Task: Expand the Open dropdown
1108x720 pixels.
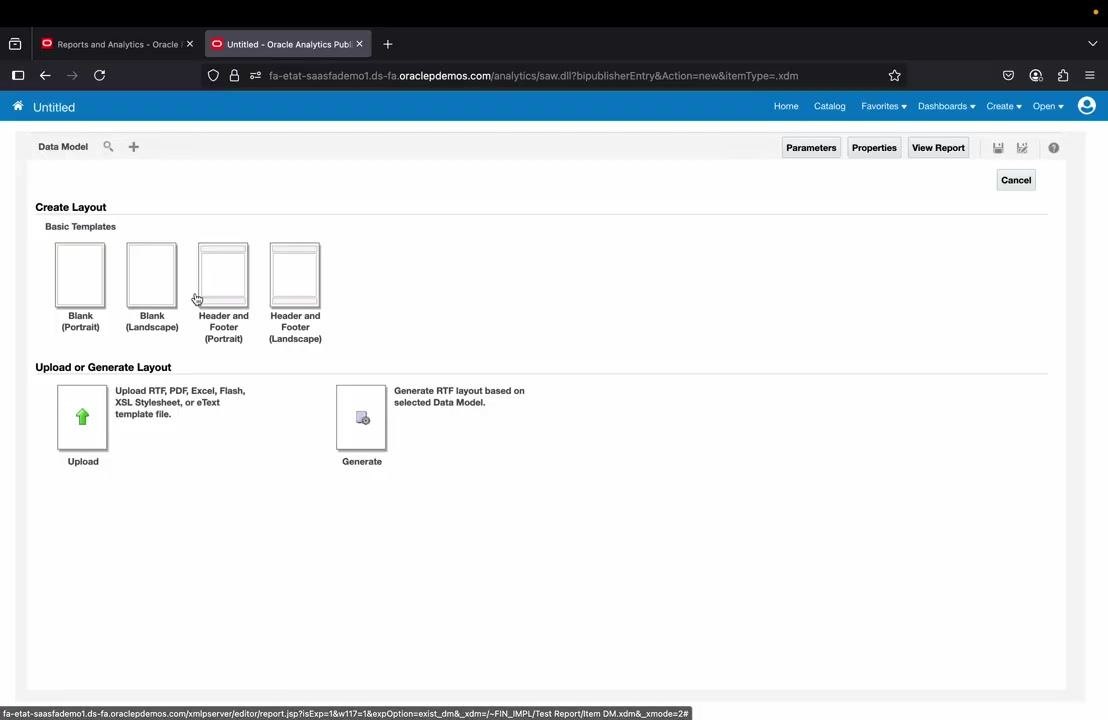Action: [1047, 106]
